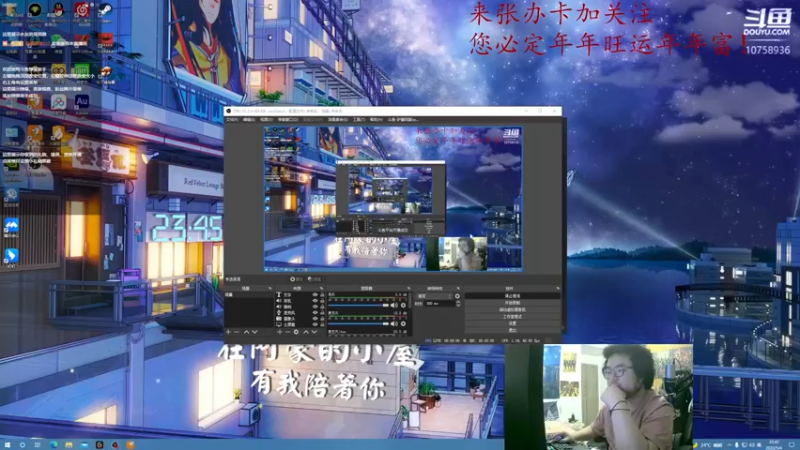Move scene up in the Scenes panel
Screen dimensions: 800x450
pyautogui.click(x=246, y=332)
